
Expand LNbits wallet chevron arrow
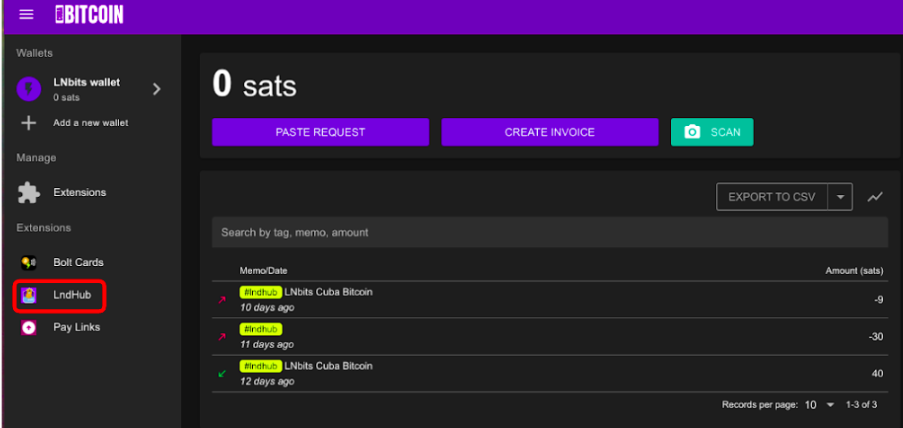pyautogui.click(x=157, y=89)
